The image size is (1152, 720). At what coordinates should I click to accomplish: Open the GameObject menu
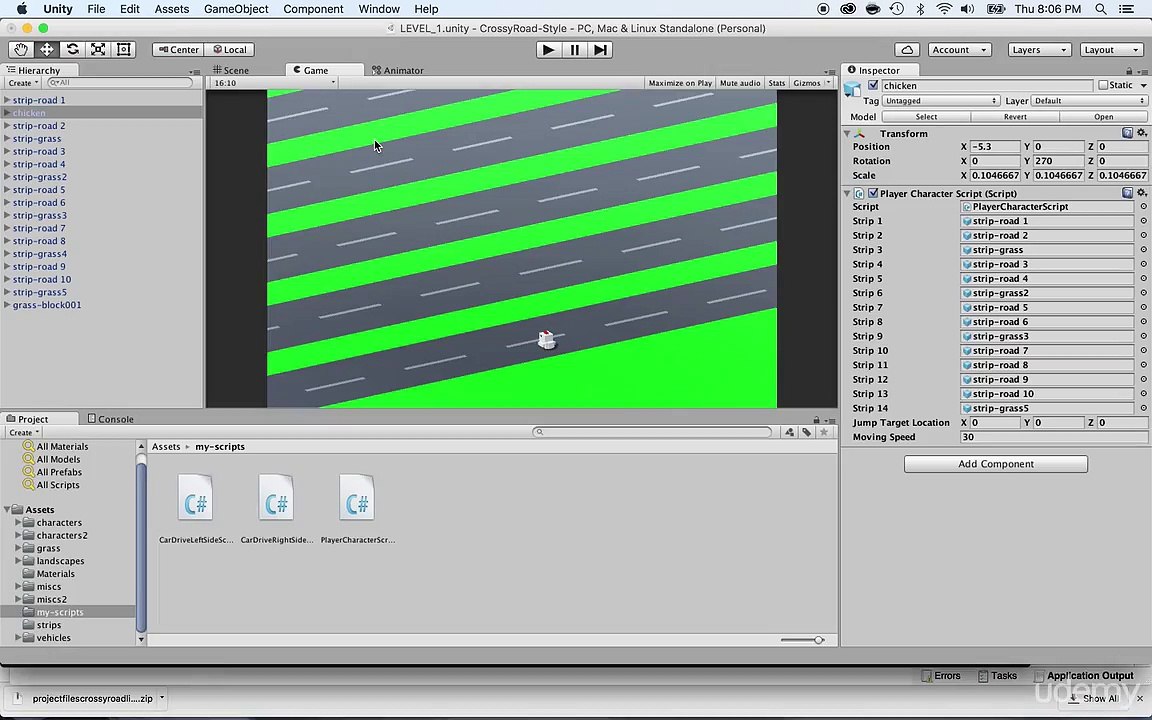(236, 9)
